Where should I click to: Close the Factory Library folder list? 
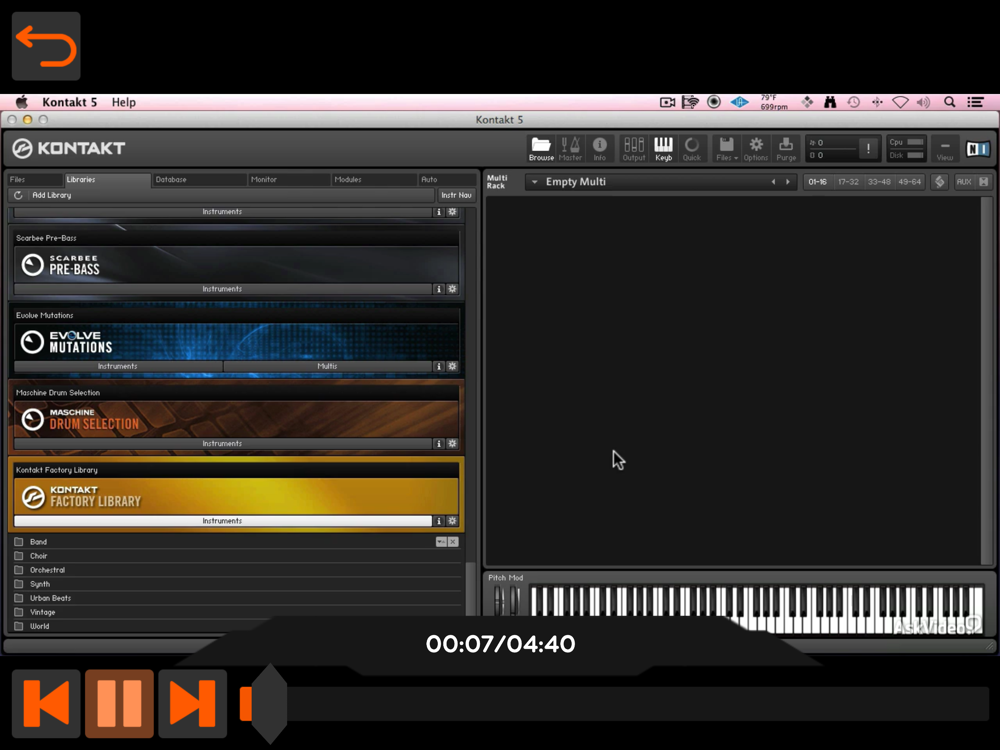(x=453, y=541)
